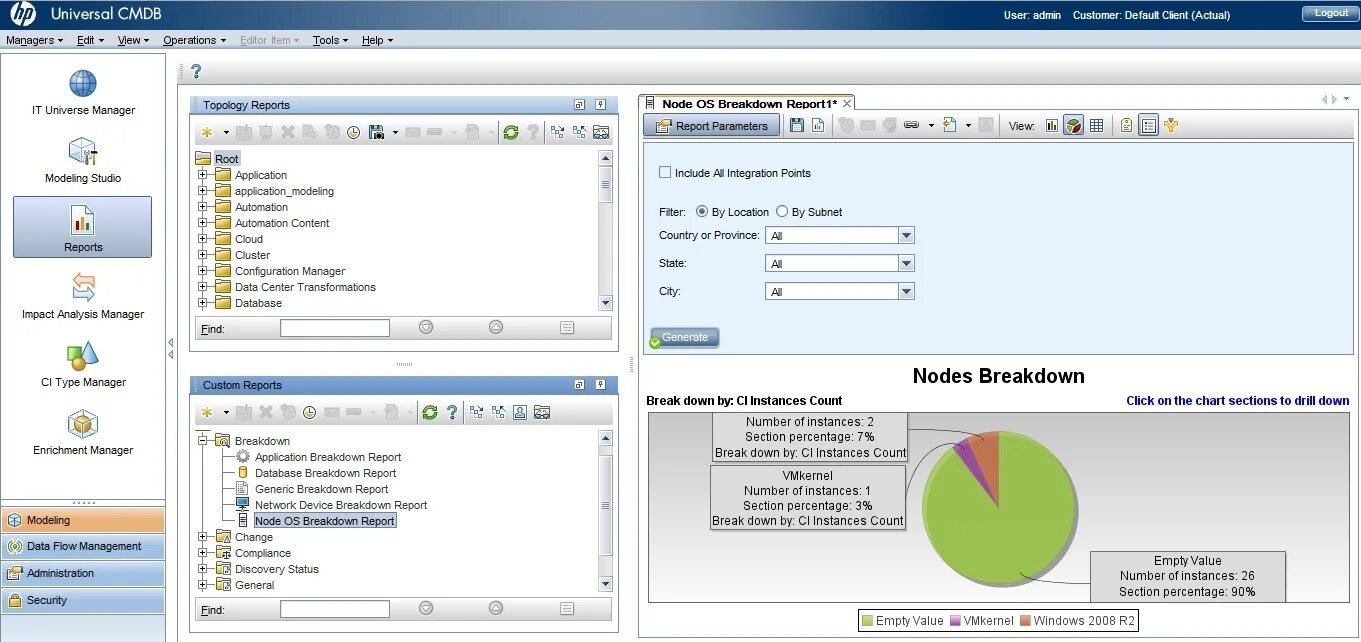Click help question mark in Custom Reports toolbar
This screenshot has width=1361, height=642.
click(x=452, y=412)
